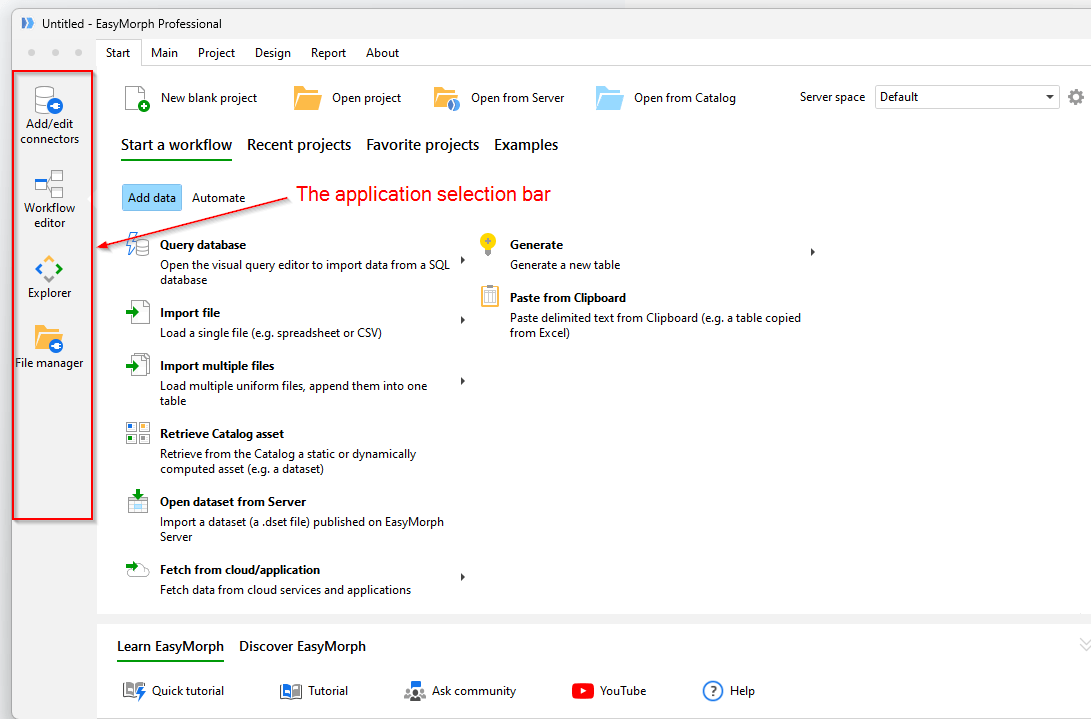Click the Query database heading
The image size is (1091, 719).
(203, 245)
